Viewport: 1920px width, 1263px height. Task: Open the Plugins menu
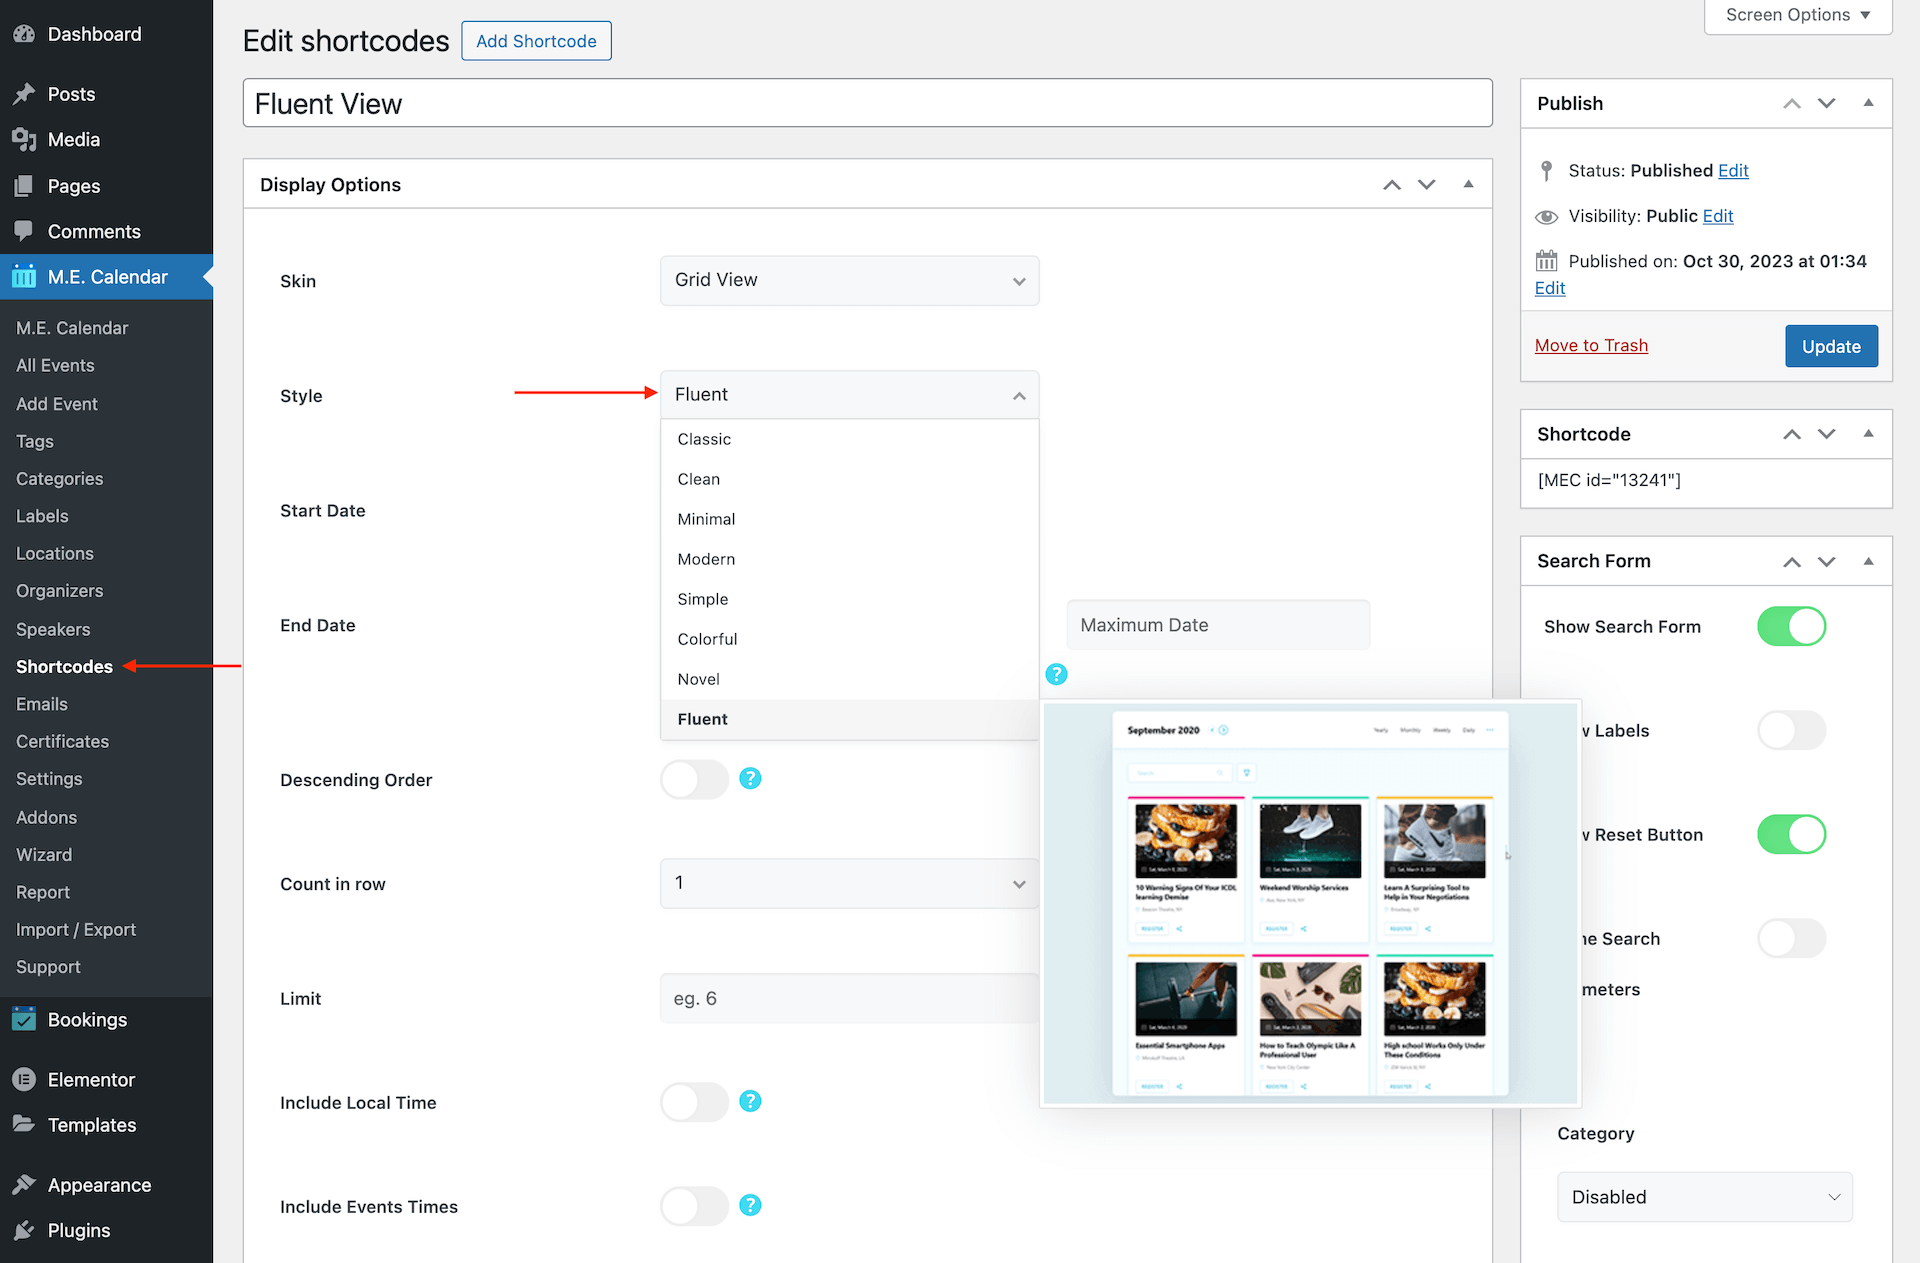[x=78, y=1231]
